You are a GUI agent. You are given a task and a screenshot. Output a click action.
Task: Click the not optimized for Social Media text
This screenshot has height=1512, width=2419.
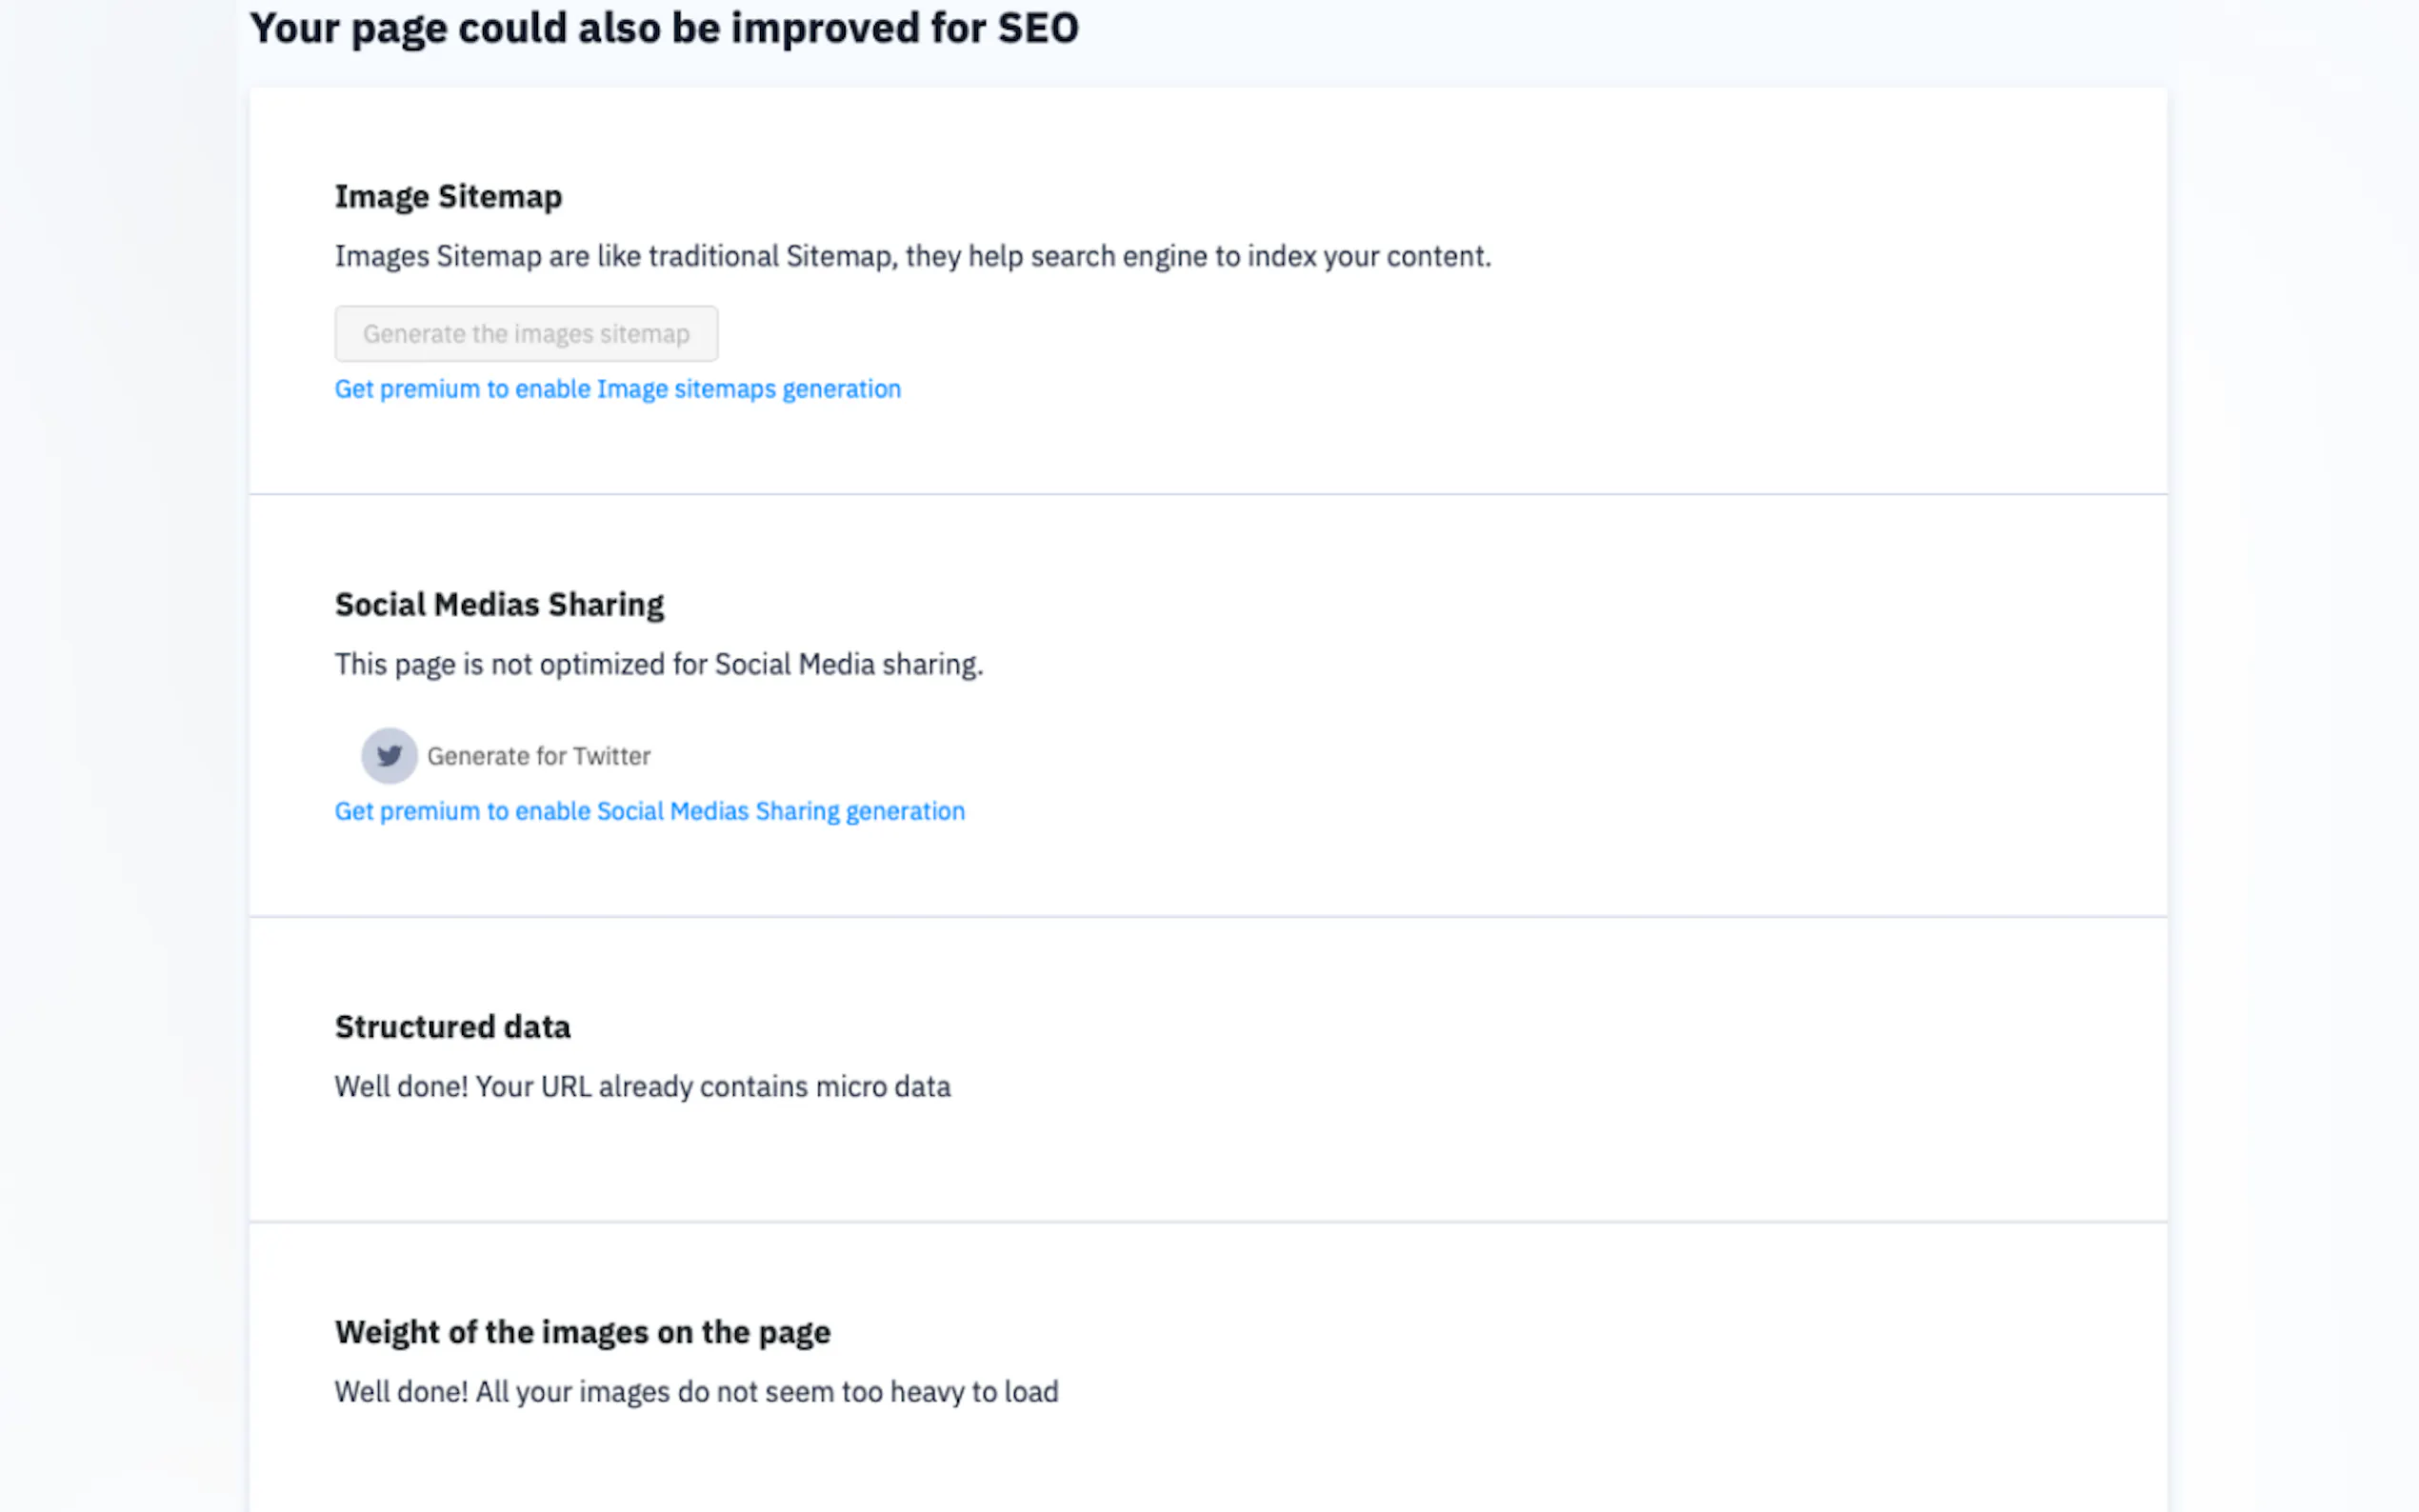658,664
